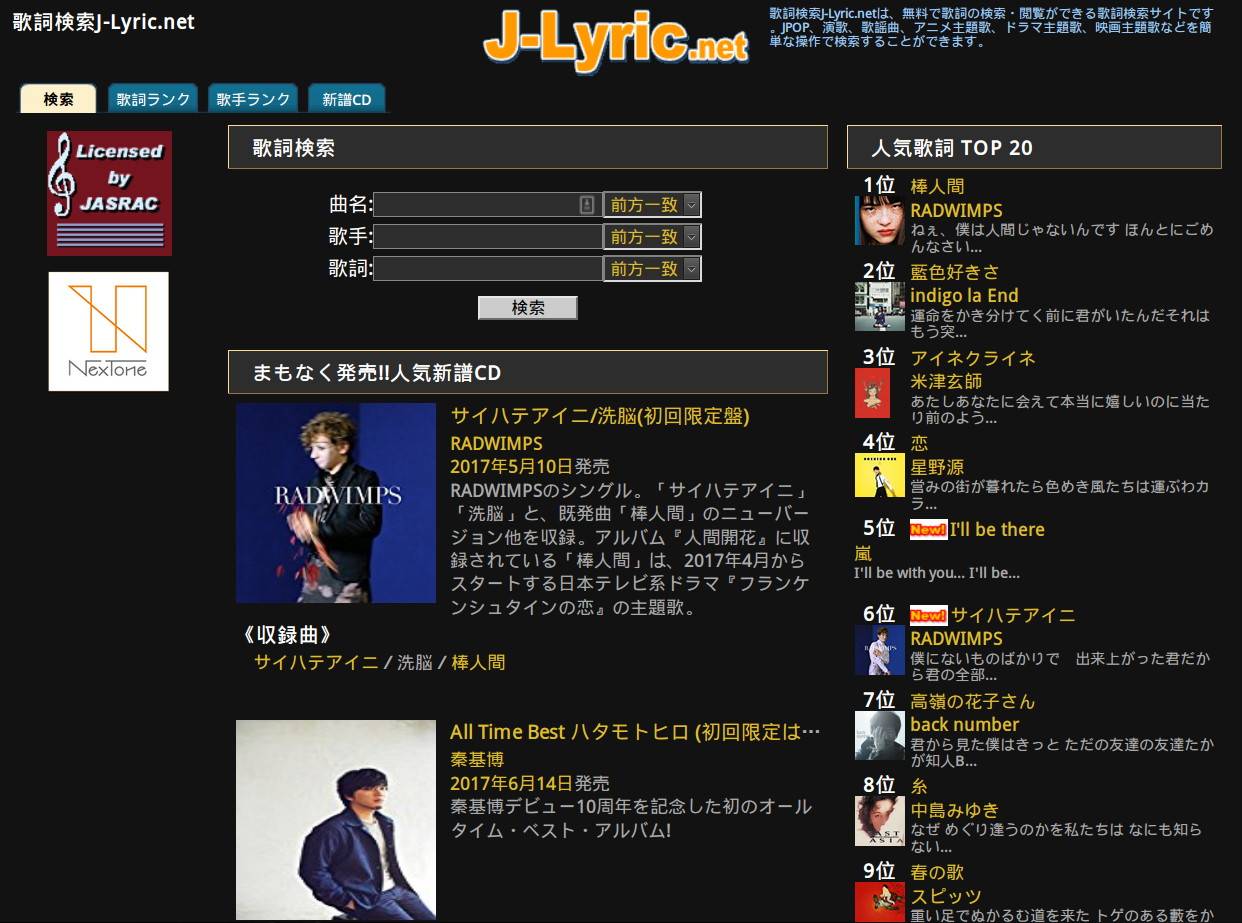Open 恋 song link at rank 4

tap(919, 443)
